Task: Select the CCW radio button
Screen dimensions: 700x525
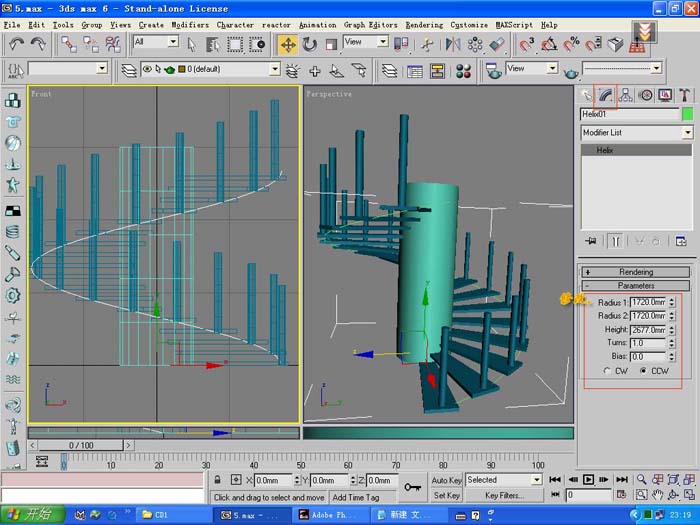Action: click(642, 370)
